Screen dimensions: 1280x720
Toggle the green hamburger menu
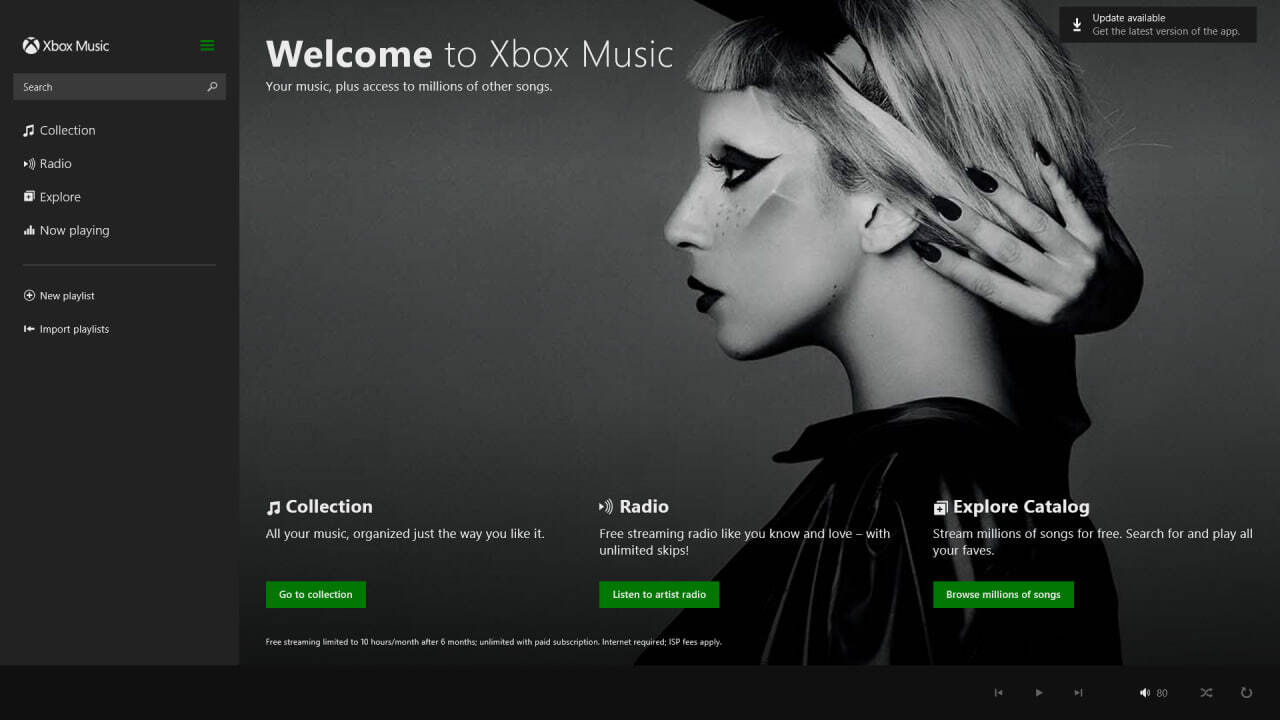click(207, 46)
